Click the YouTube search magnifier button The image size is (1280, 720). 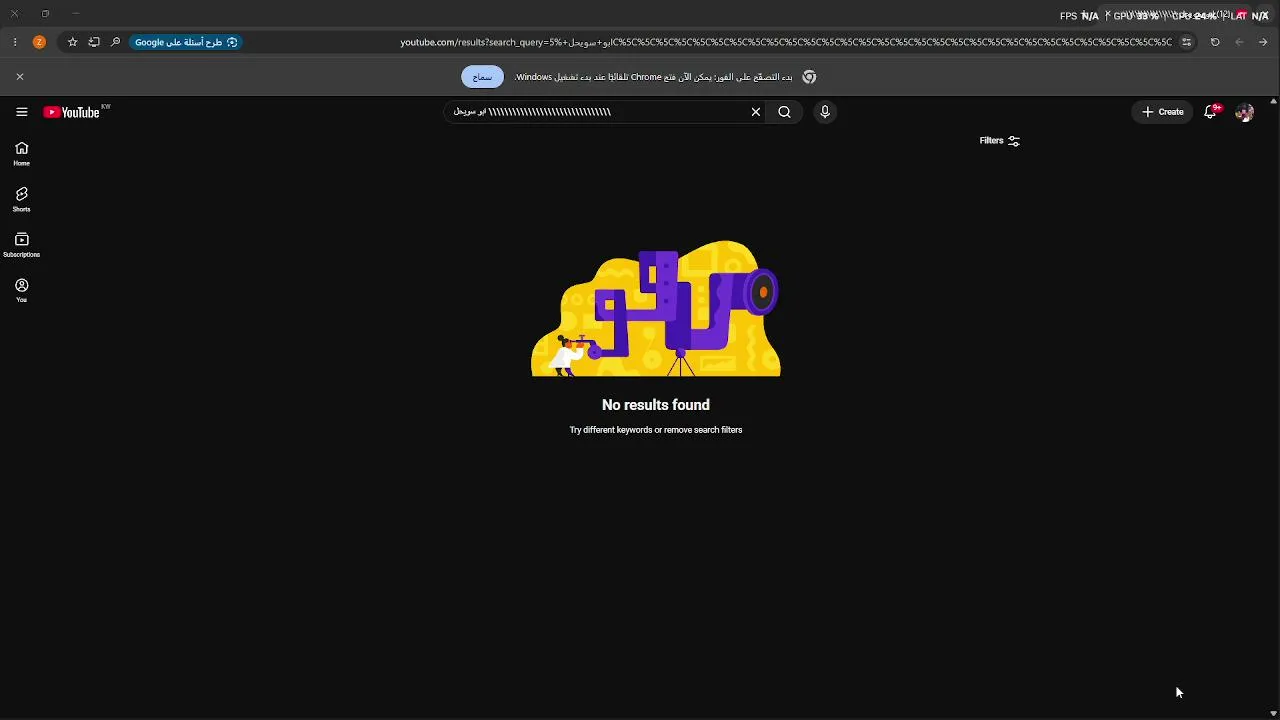[x=784, y=112]
